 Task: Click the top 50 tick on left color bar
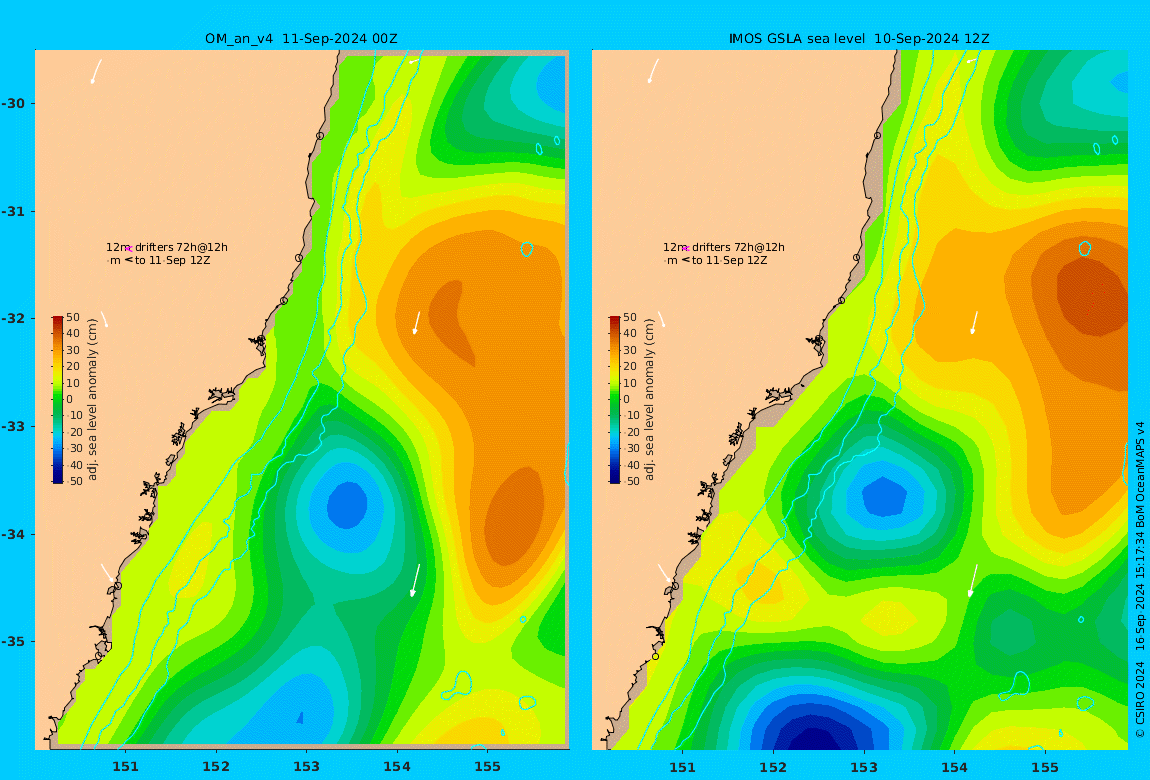point(73,317)
